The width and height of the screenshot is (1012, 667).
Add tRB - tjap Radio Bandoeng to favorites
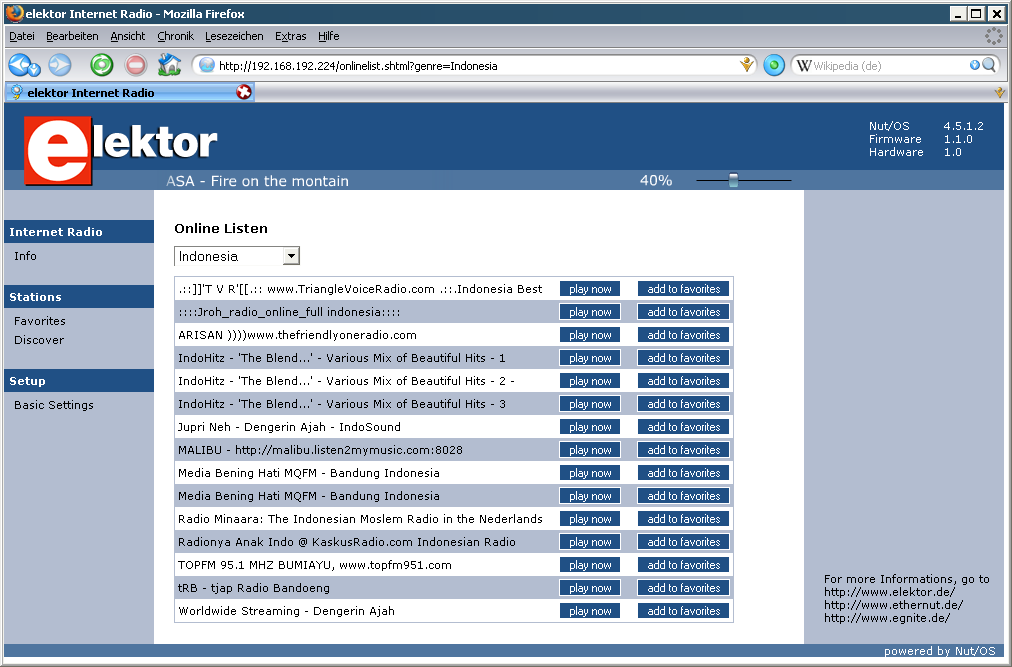click(683, 588)
